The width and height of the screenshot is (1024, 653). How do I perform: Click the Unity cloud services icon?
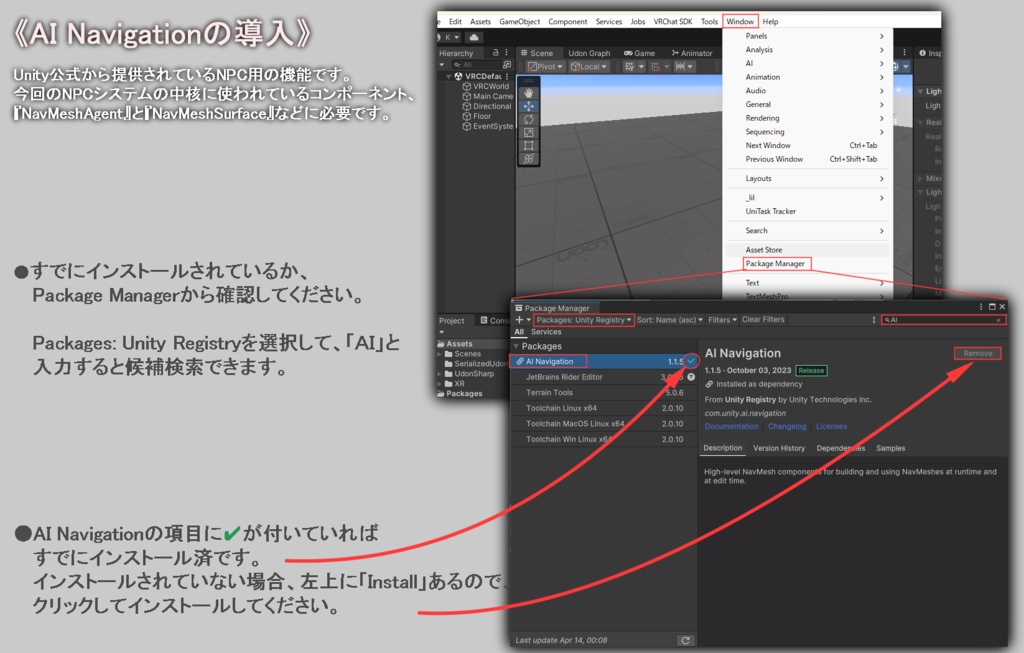474,37
